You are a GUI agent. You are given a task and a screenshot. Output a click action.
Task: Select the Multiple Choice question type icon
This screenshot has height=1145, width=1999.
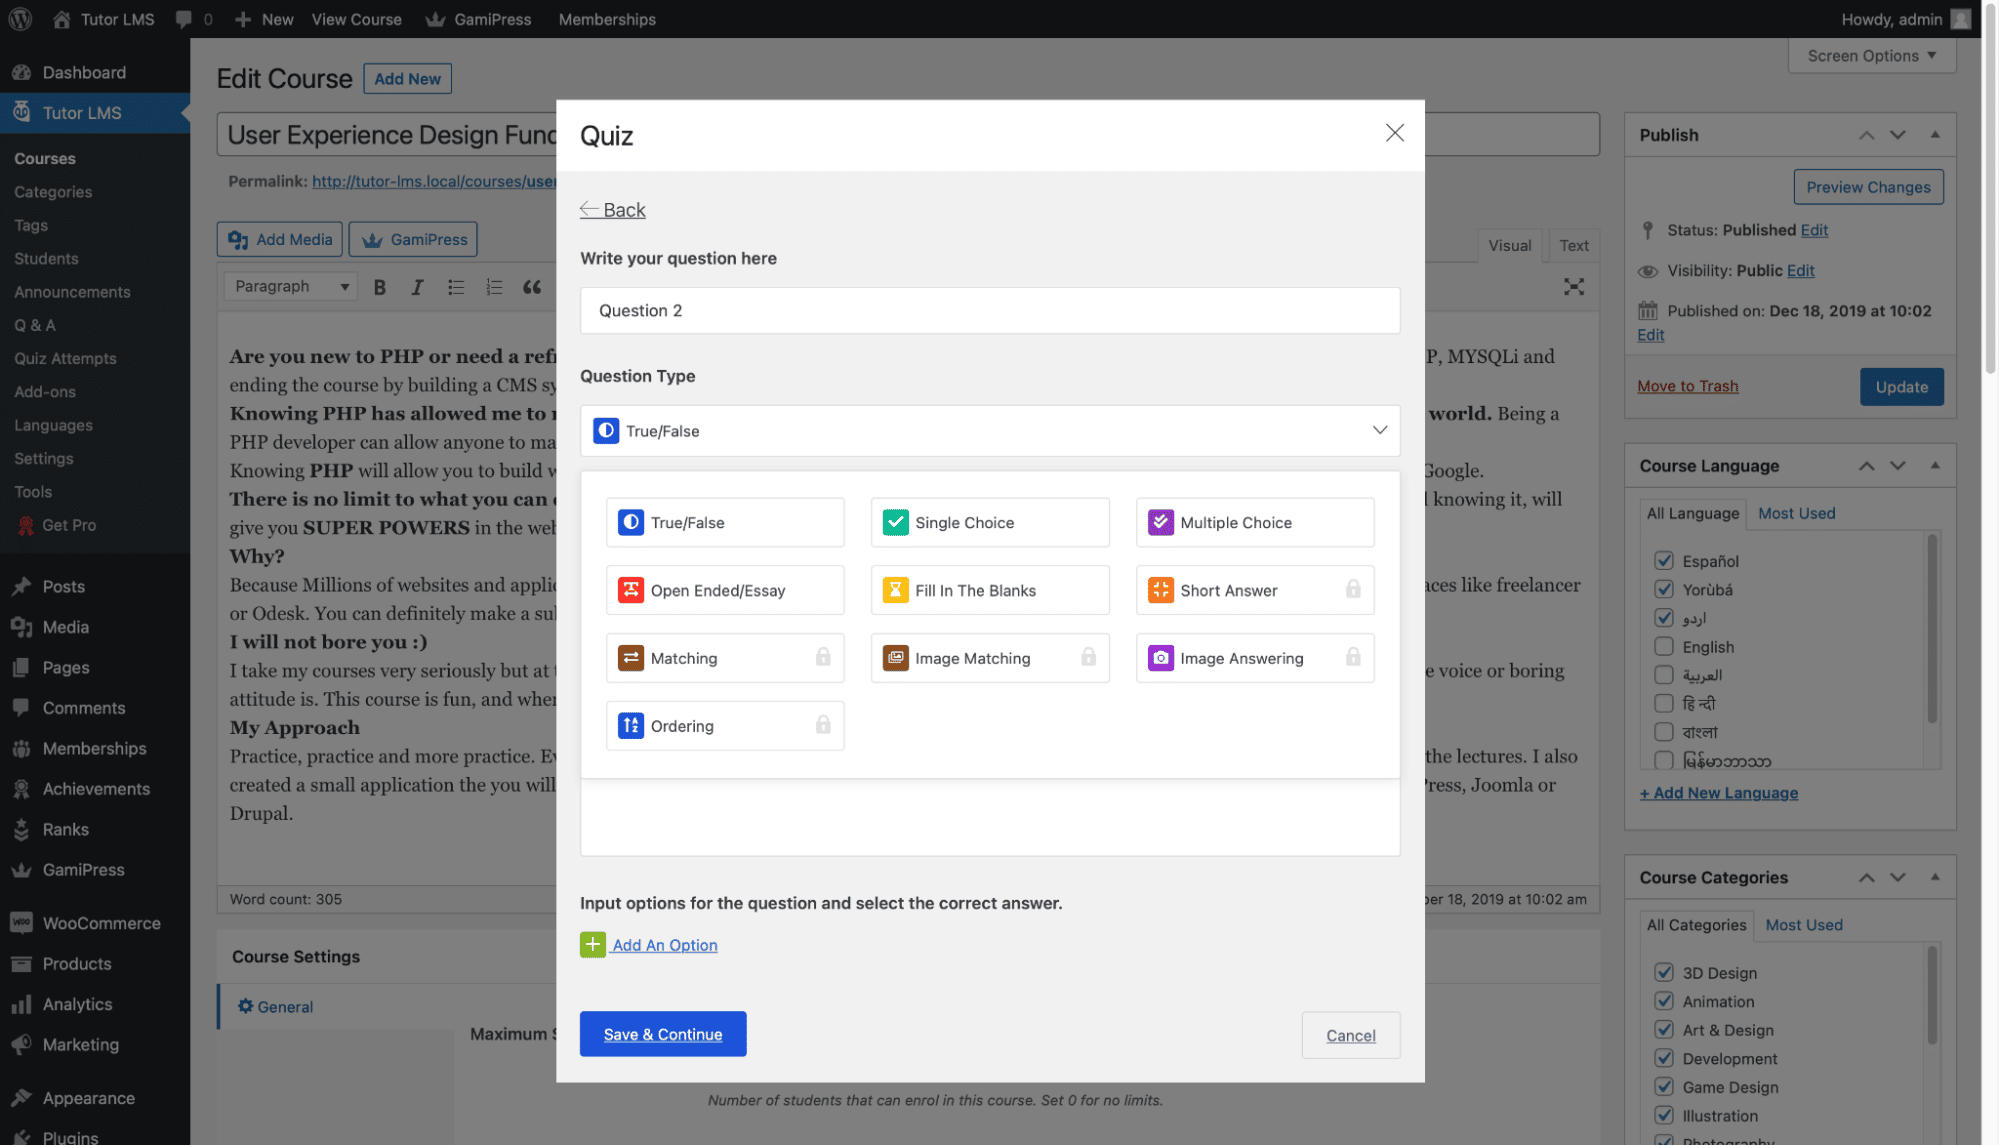point(1160,522)
